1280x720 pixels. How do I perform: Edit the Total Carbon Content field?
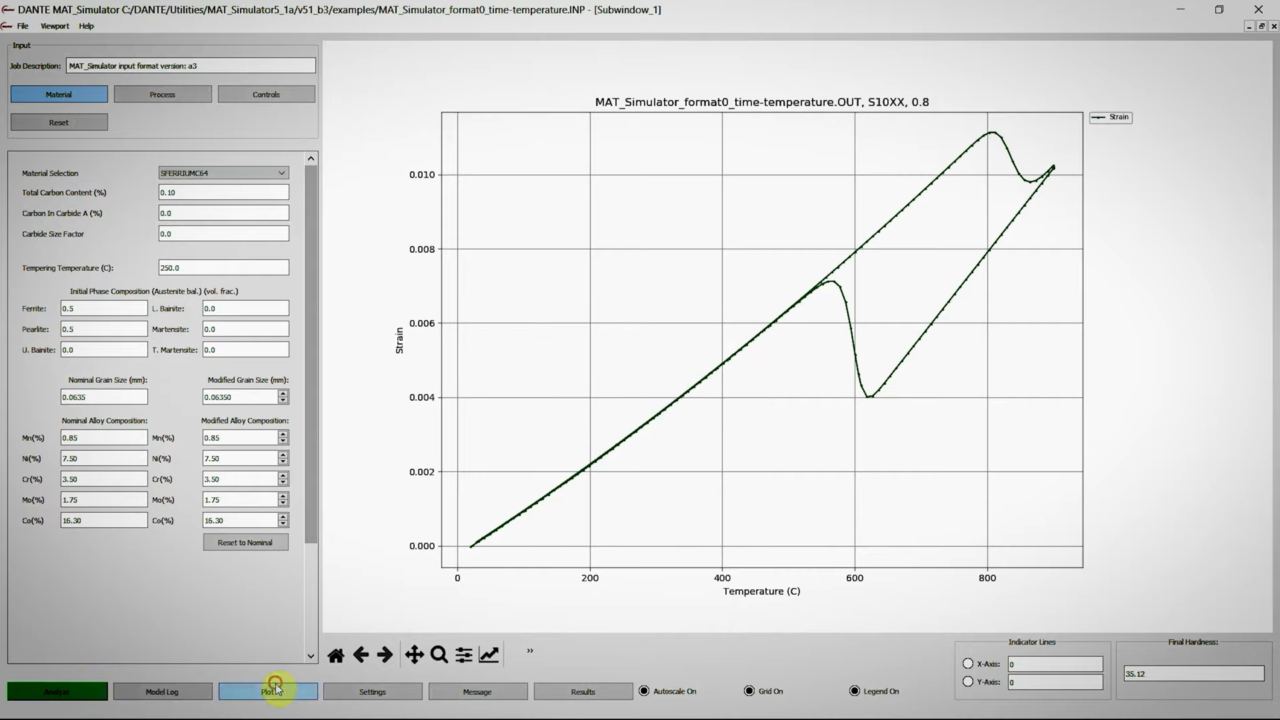point(223,192)
